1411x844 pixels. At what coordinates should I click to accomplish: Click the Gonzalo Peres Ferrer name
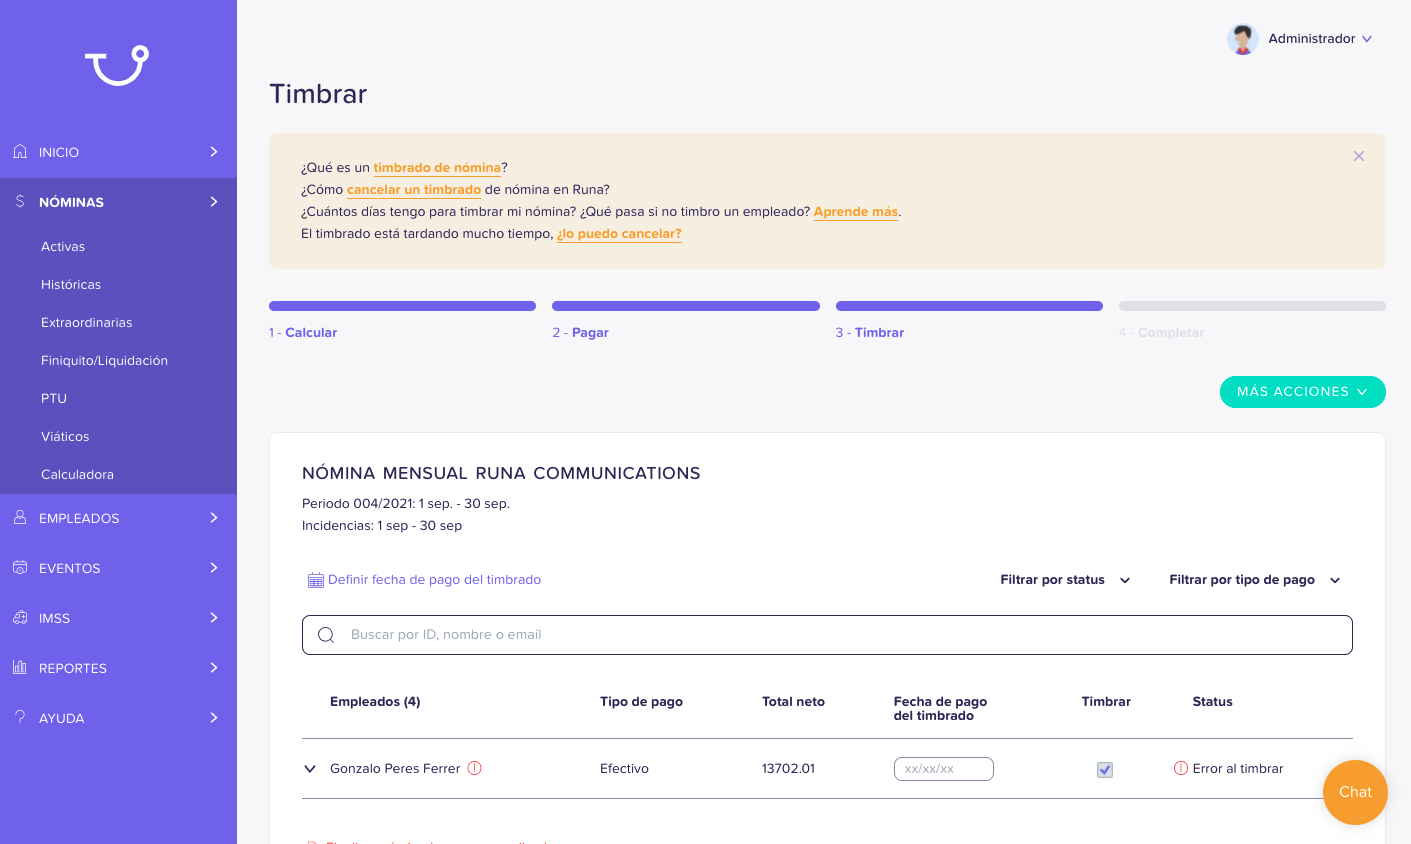pos(395,769)
